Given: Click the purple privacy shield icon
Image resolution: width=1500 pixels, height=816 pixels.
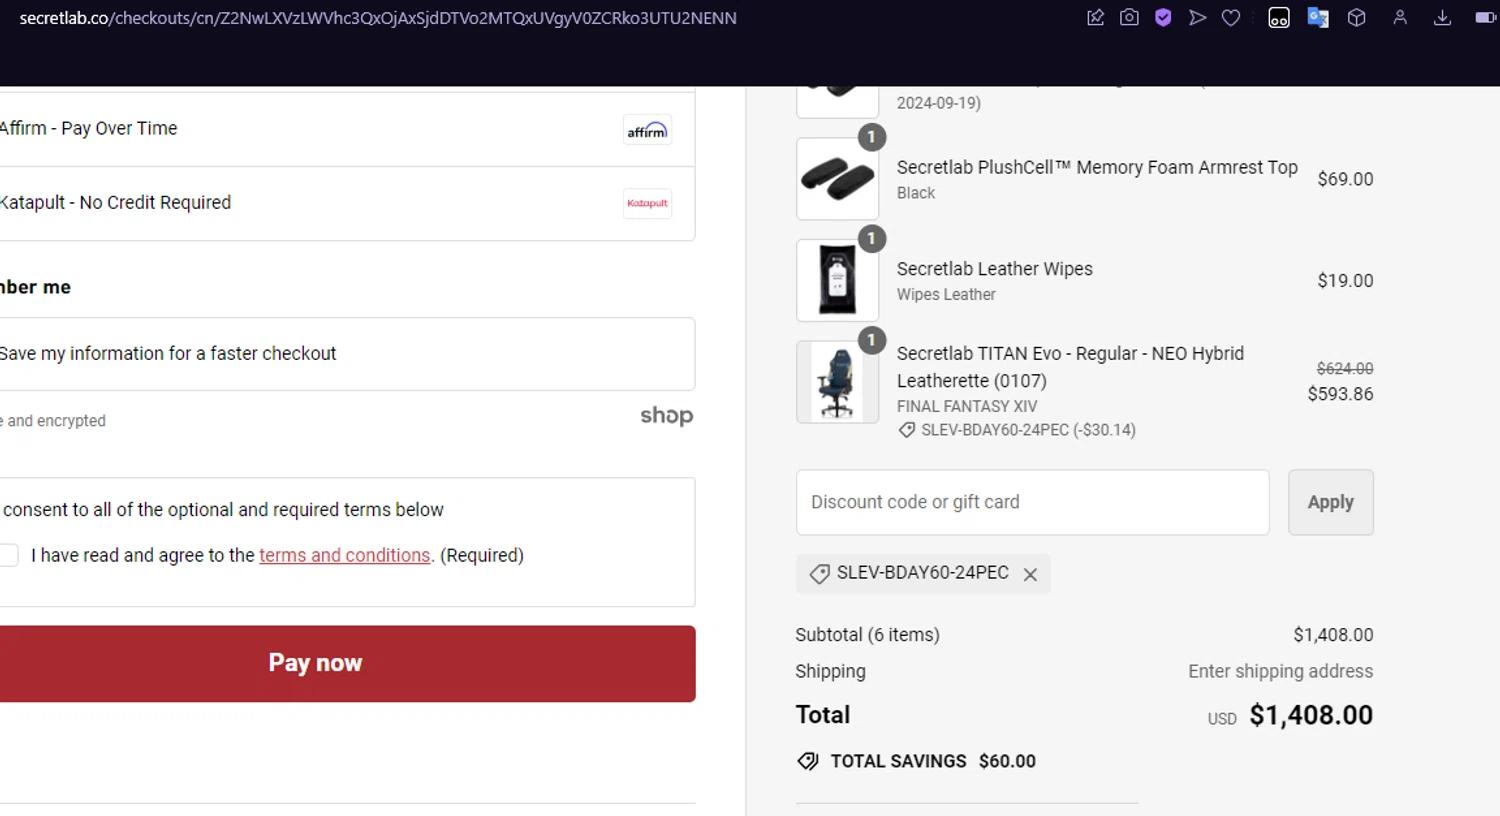Looking at the screenshot, I should click(x=1163, y=18).
